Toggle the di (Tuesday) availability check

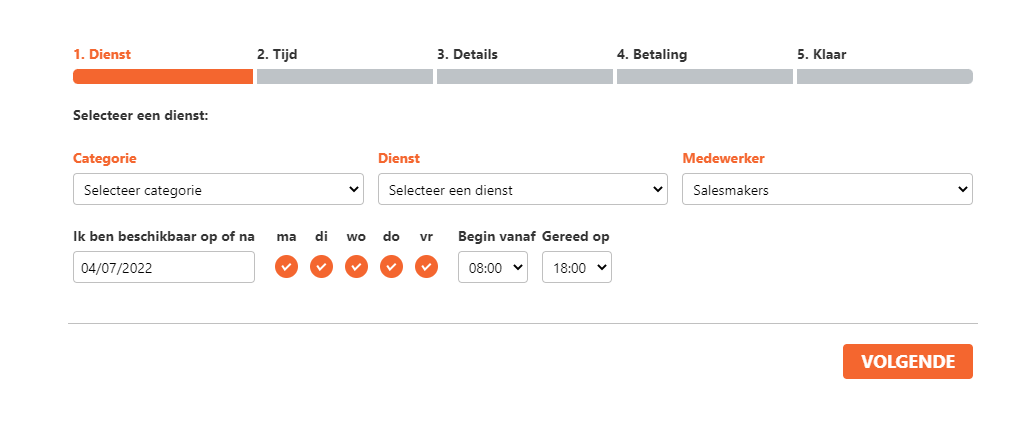[321, 267]
